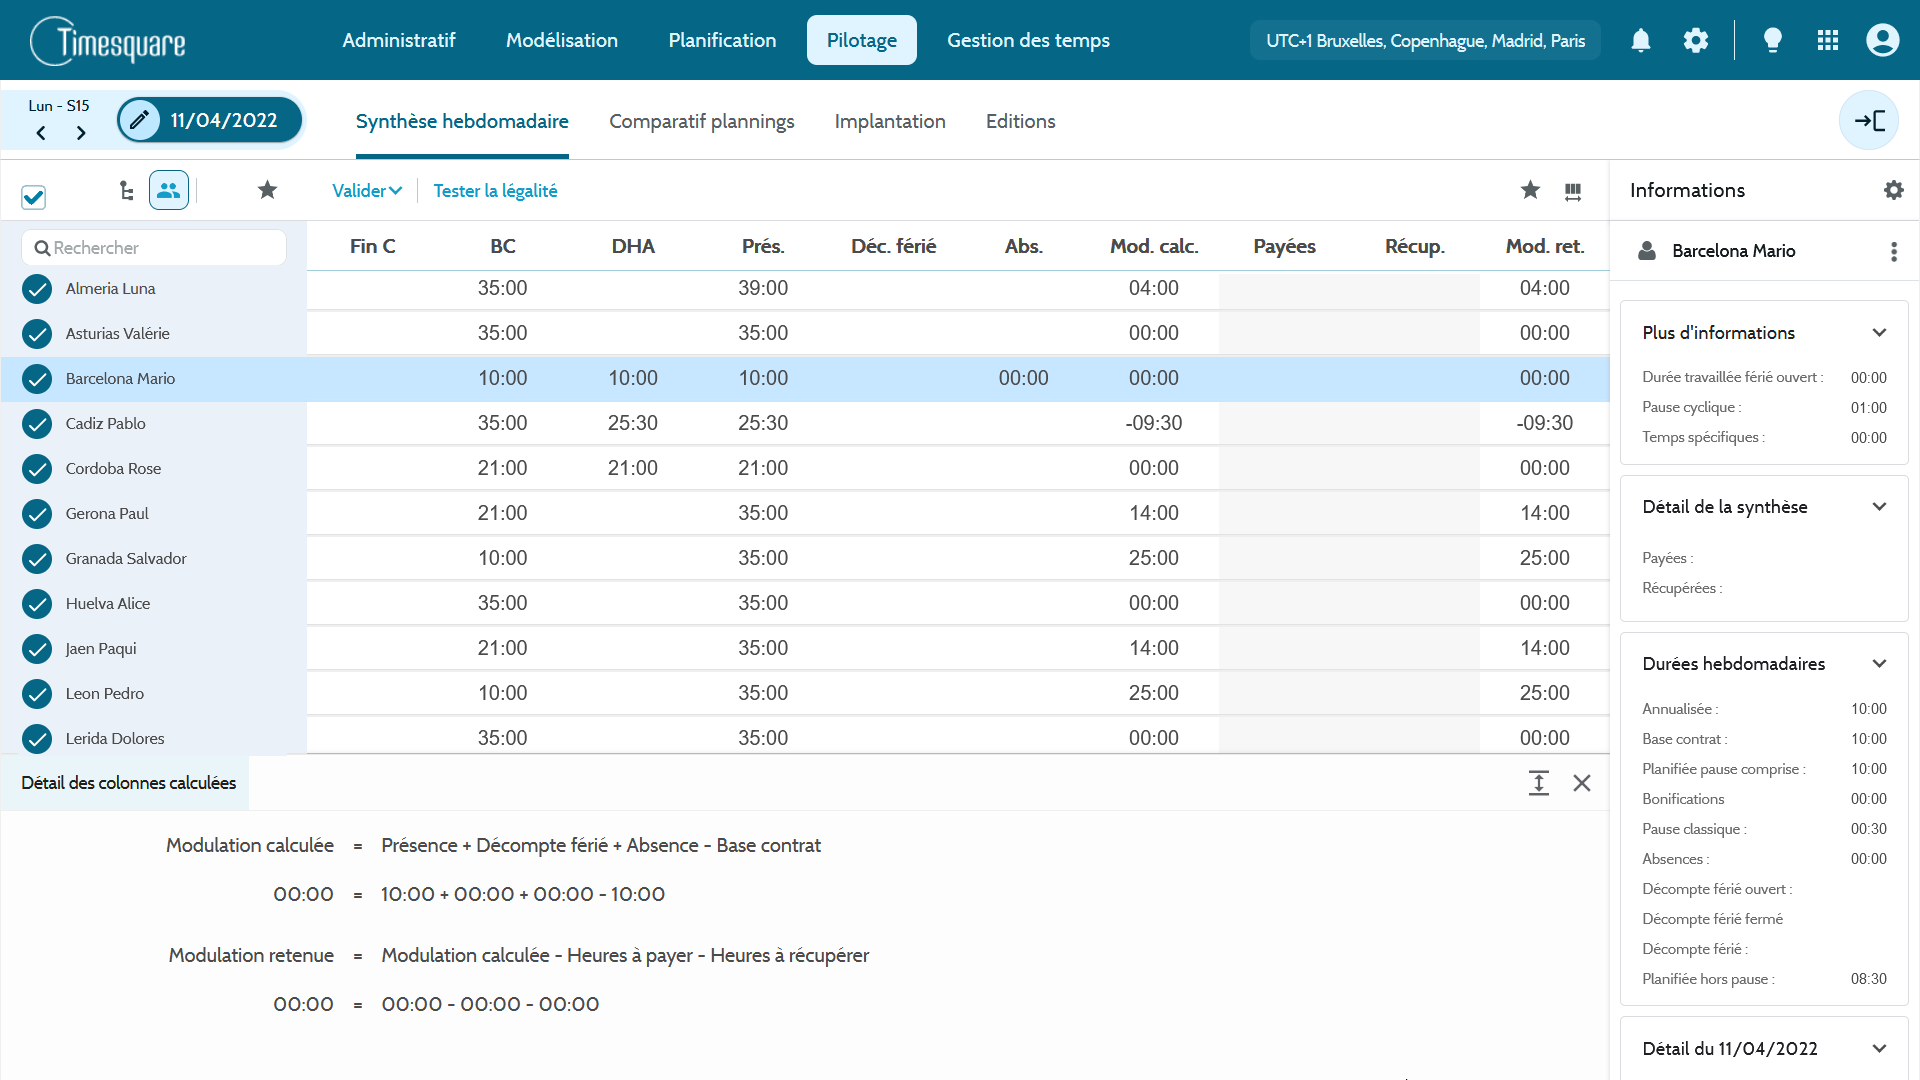The height and width of the screenshot is (1080, 1920).
Task: Click the Rechercher search field
Action: click(155, 248)
